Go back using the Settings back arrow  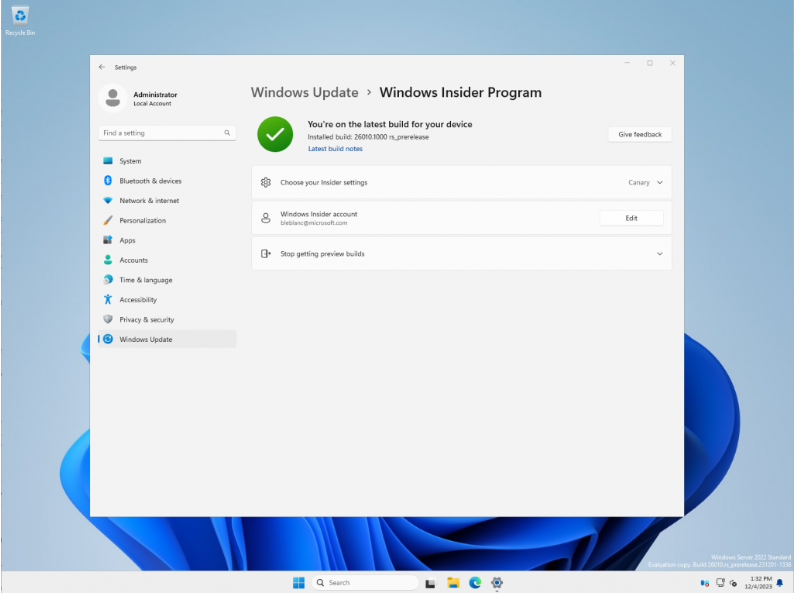coord(102,67)
